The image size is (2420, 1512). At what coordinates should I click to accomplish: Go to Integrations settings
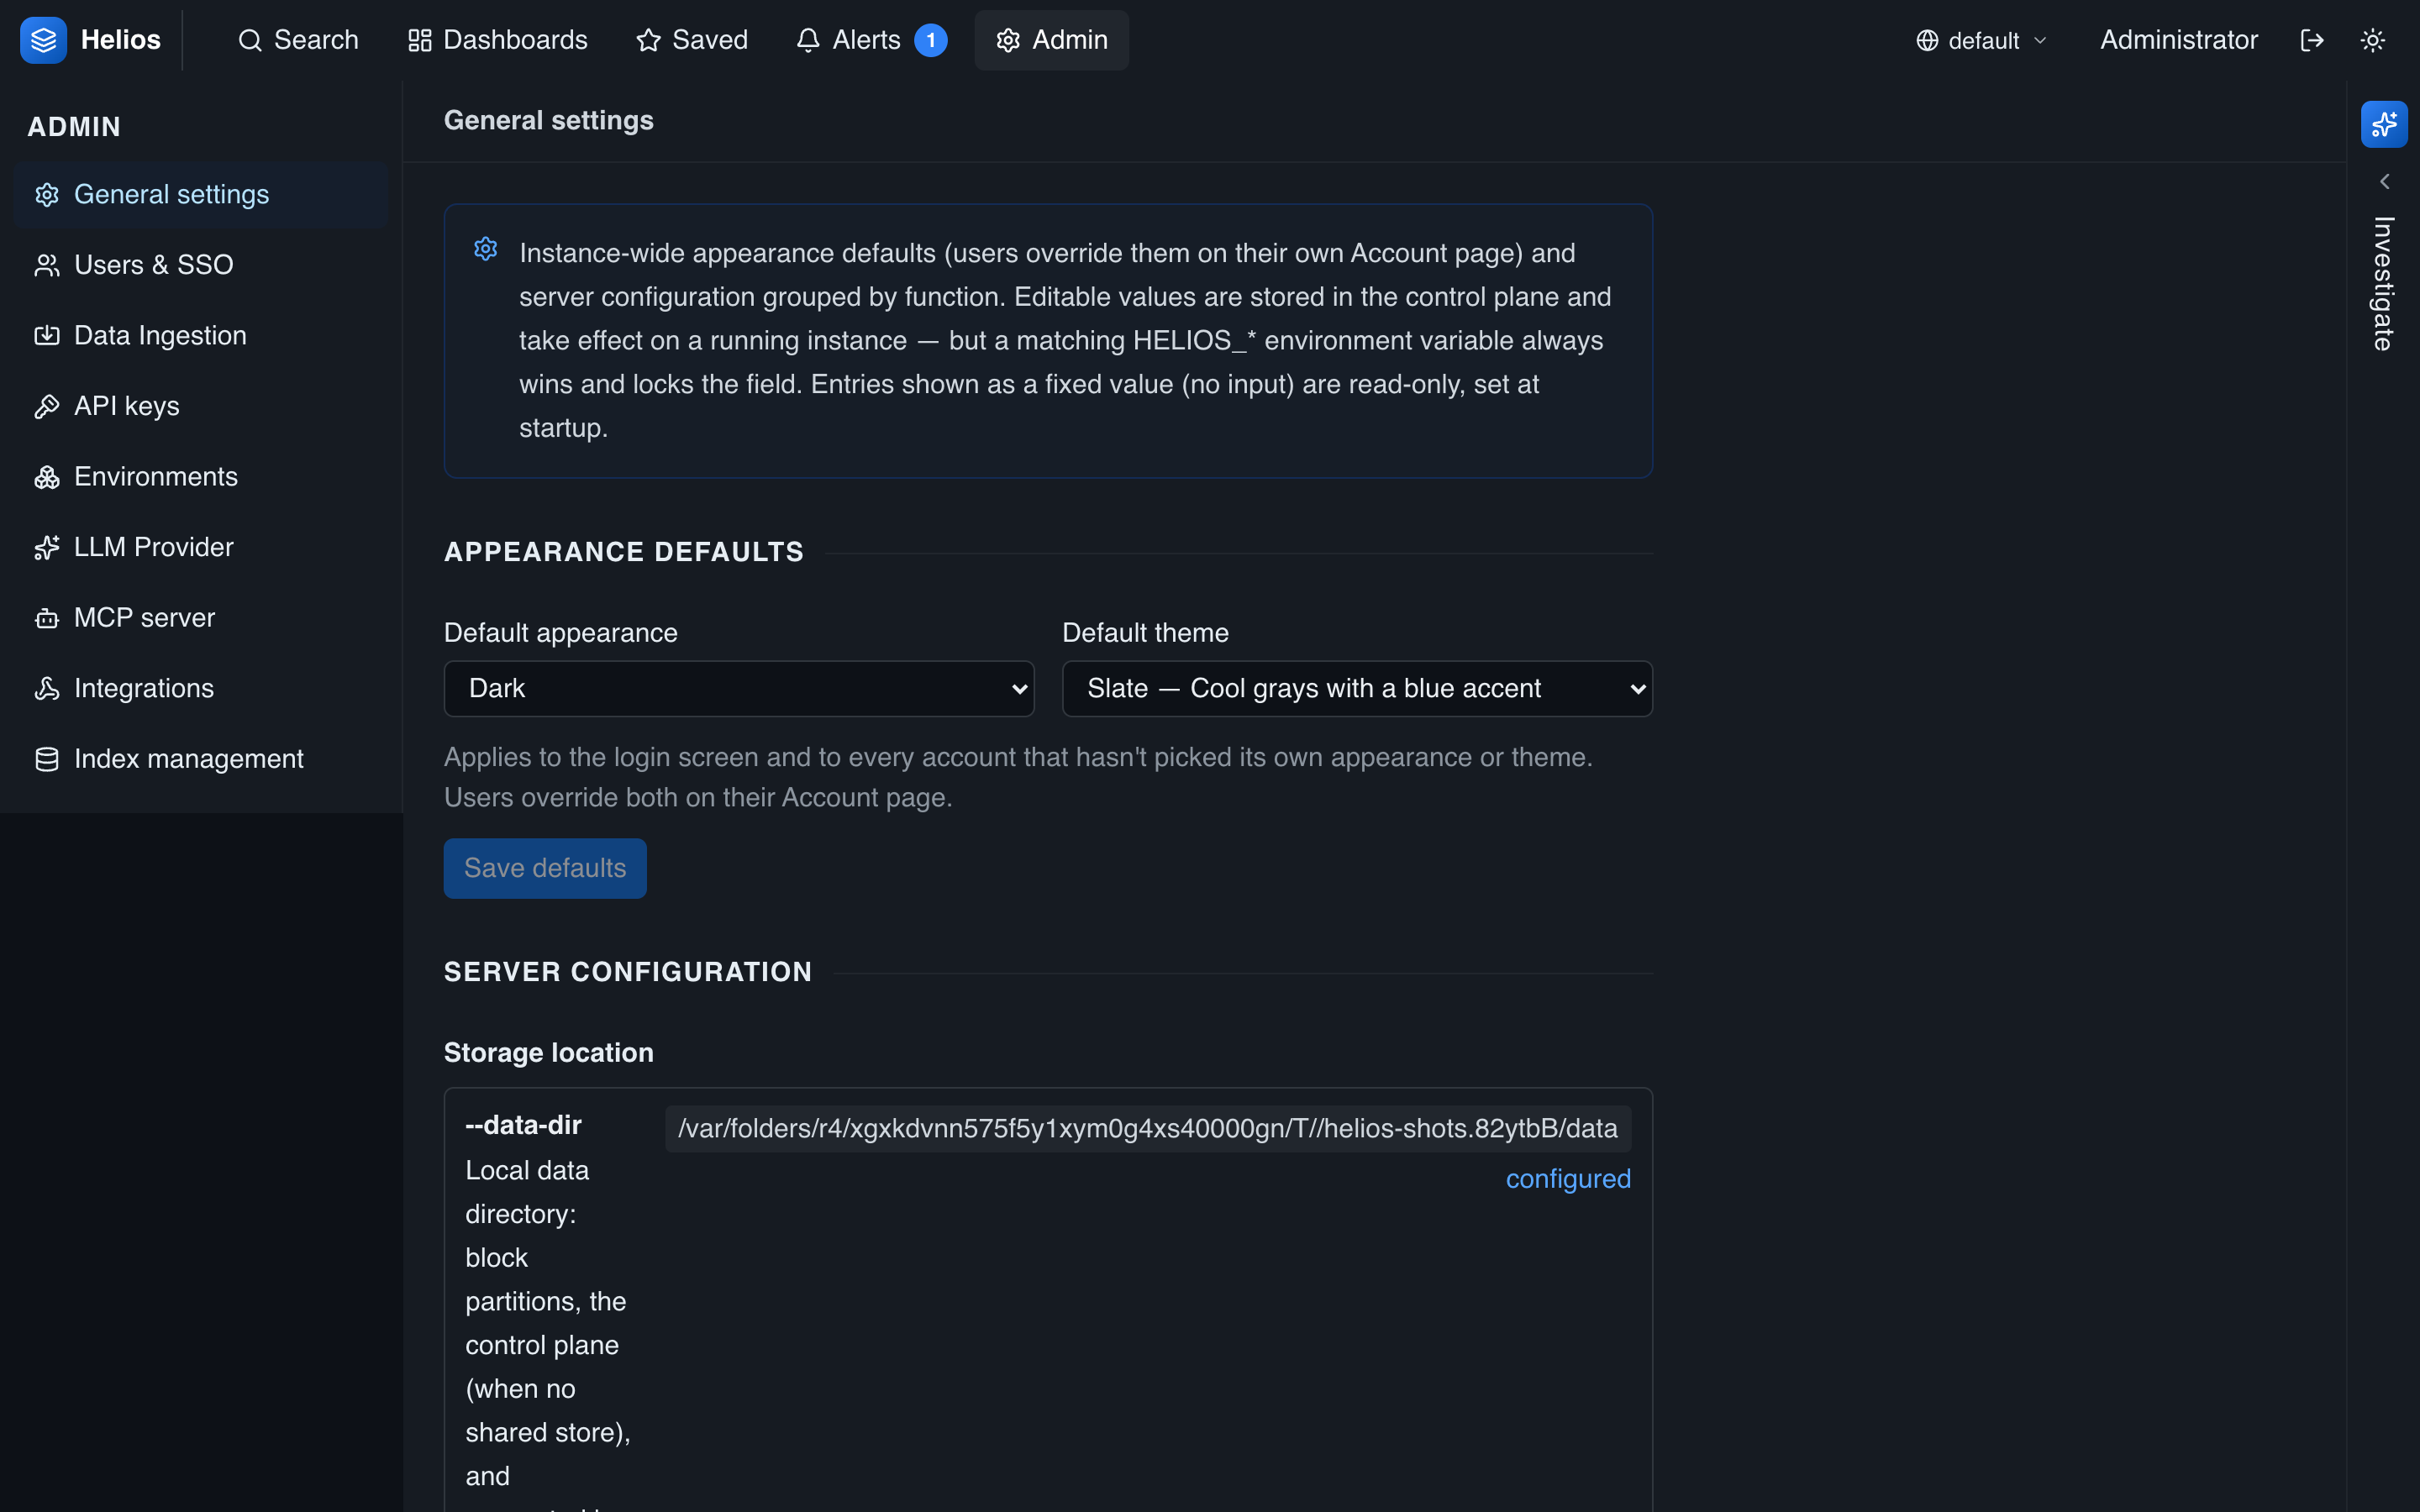tap(200, 688)
